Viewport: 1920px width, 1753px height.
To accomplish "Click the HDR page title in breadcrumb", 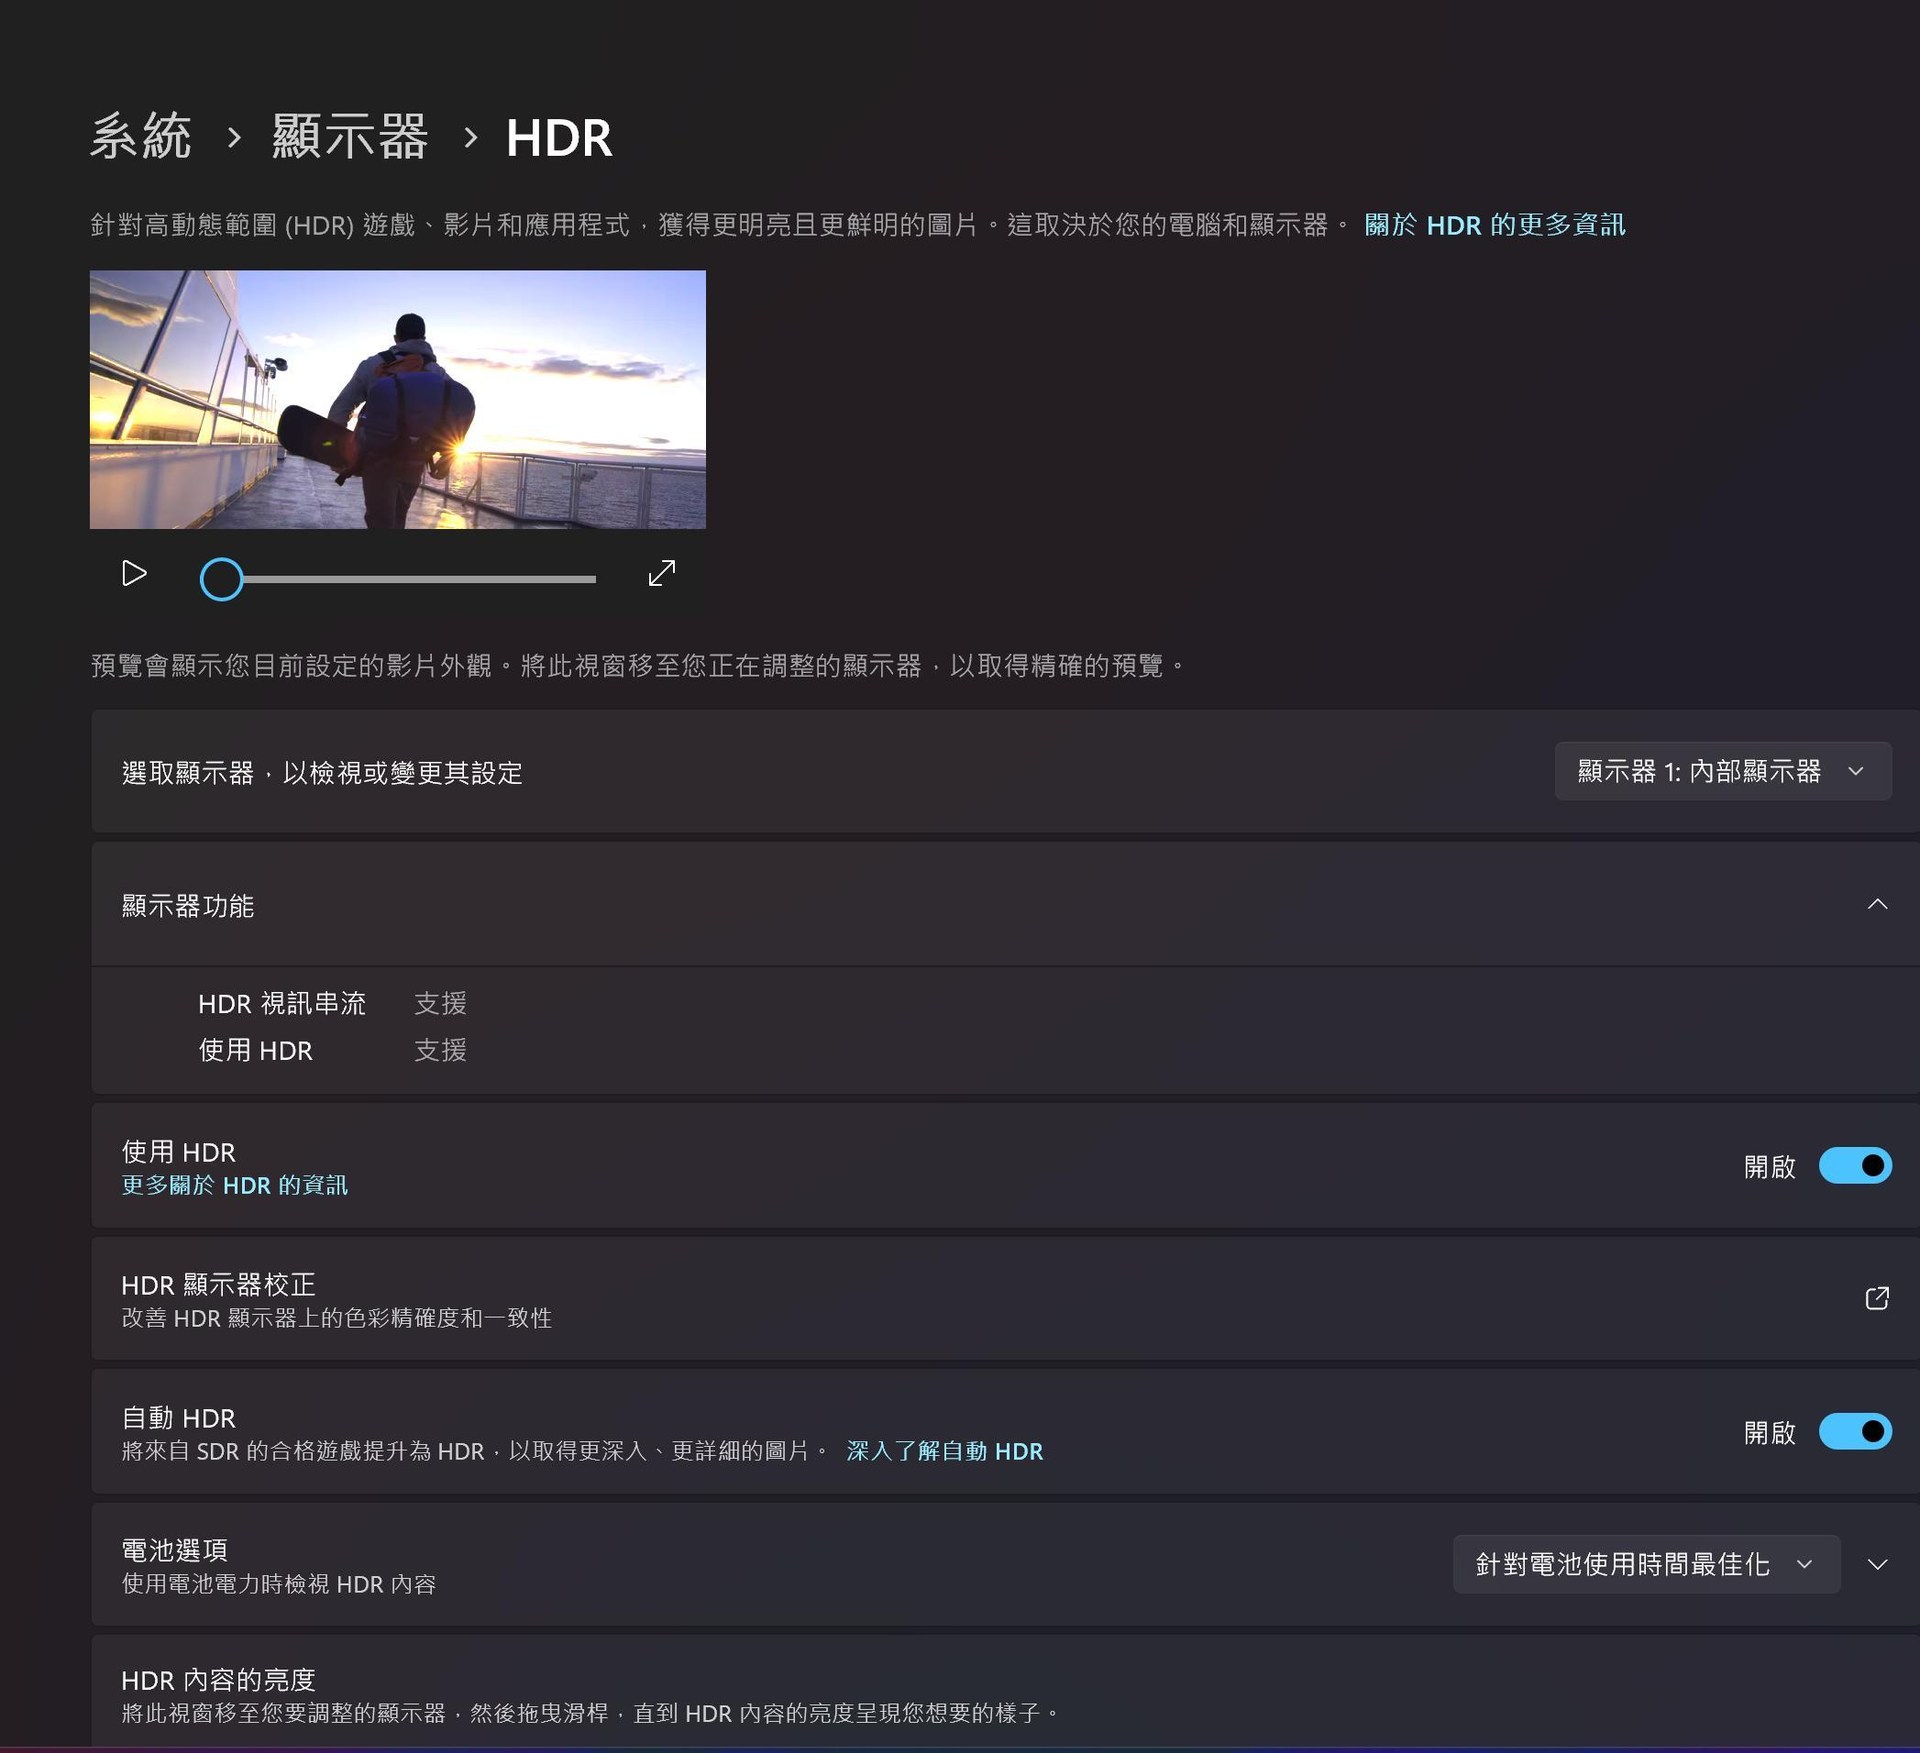I will tap(558, 138).
